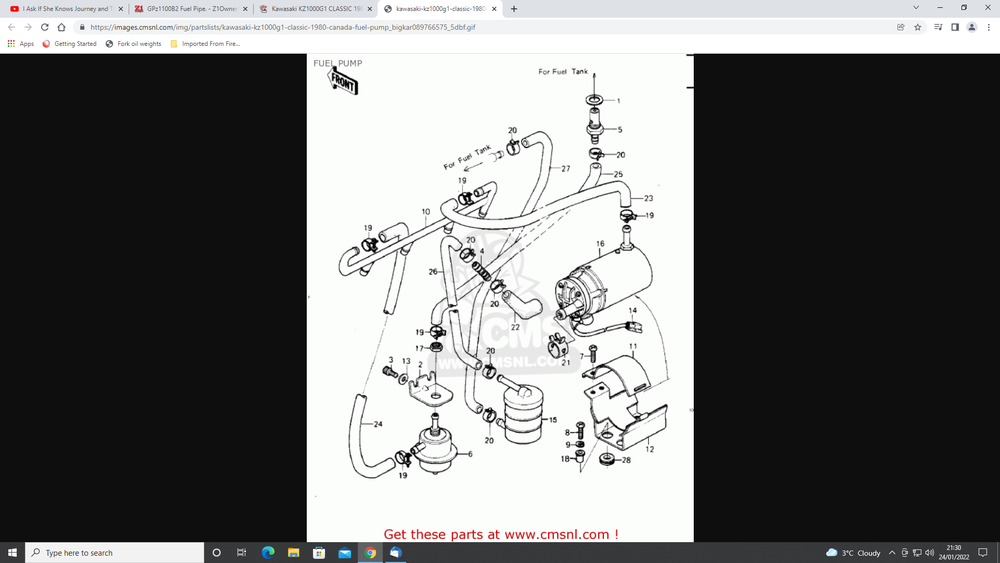This screenshot has width=1000, height=563.
Task: Open the user profile avatar
Action: point(972,27)
